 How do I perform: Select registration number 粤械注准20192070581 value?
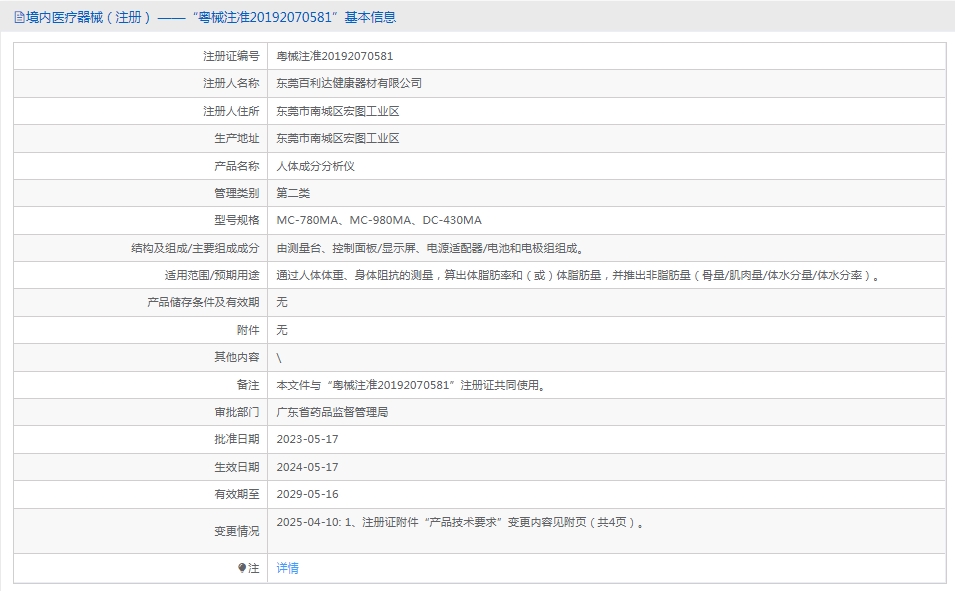point(335,56)
